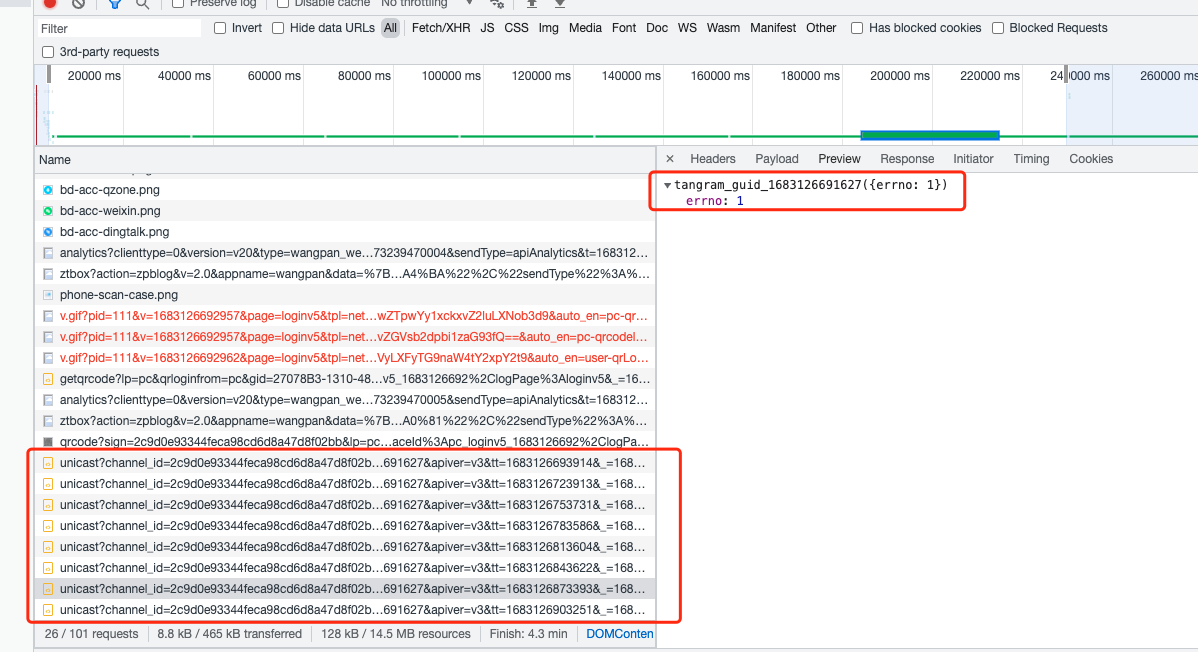Filter requests by Doc type
The height and width of the screenshot is (652, 1198).
click(x=657, y=28)
